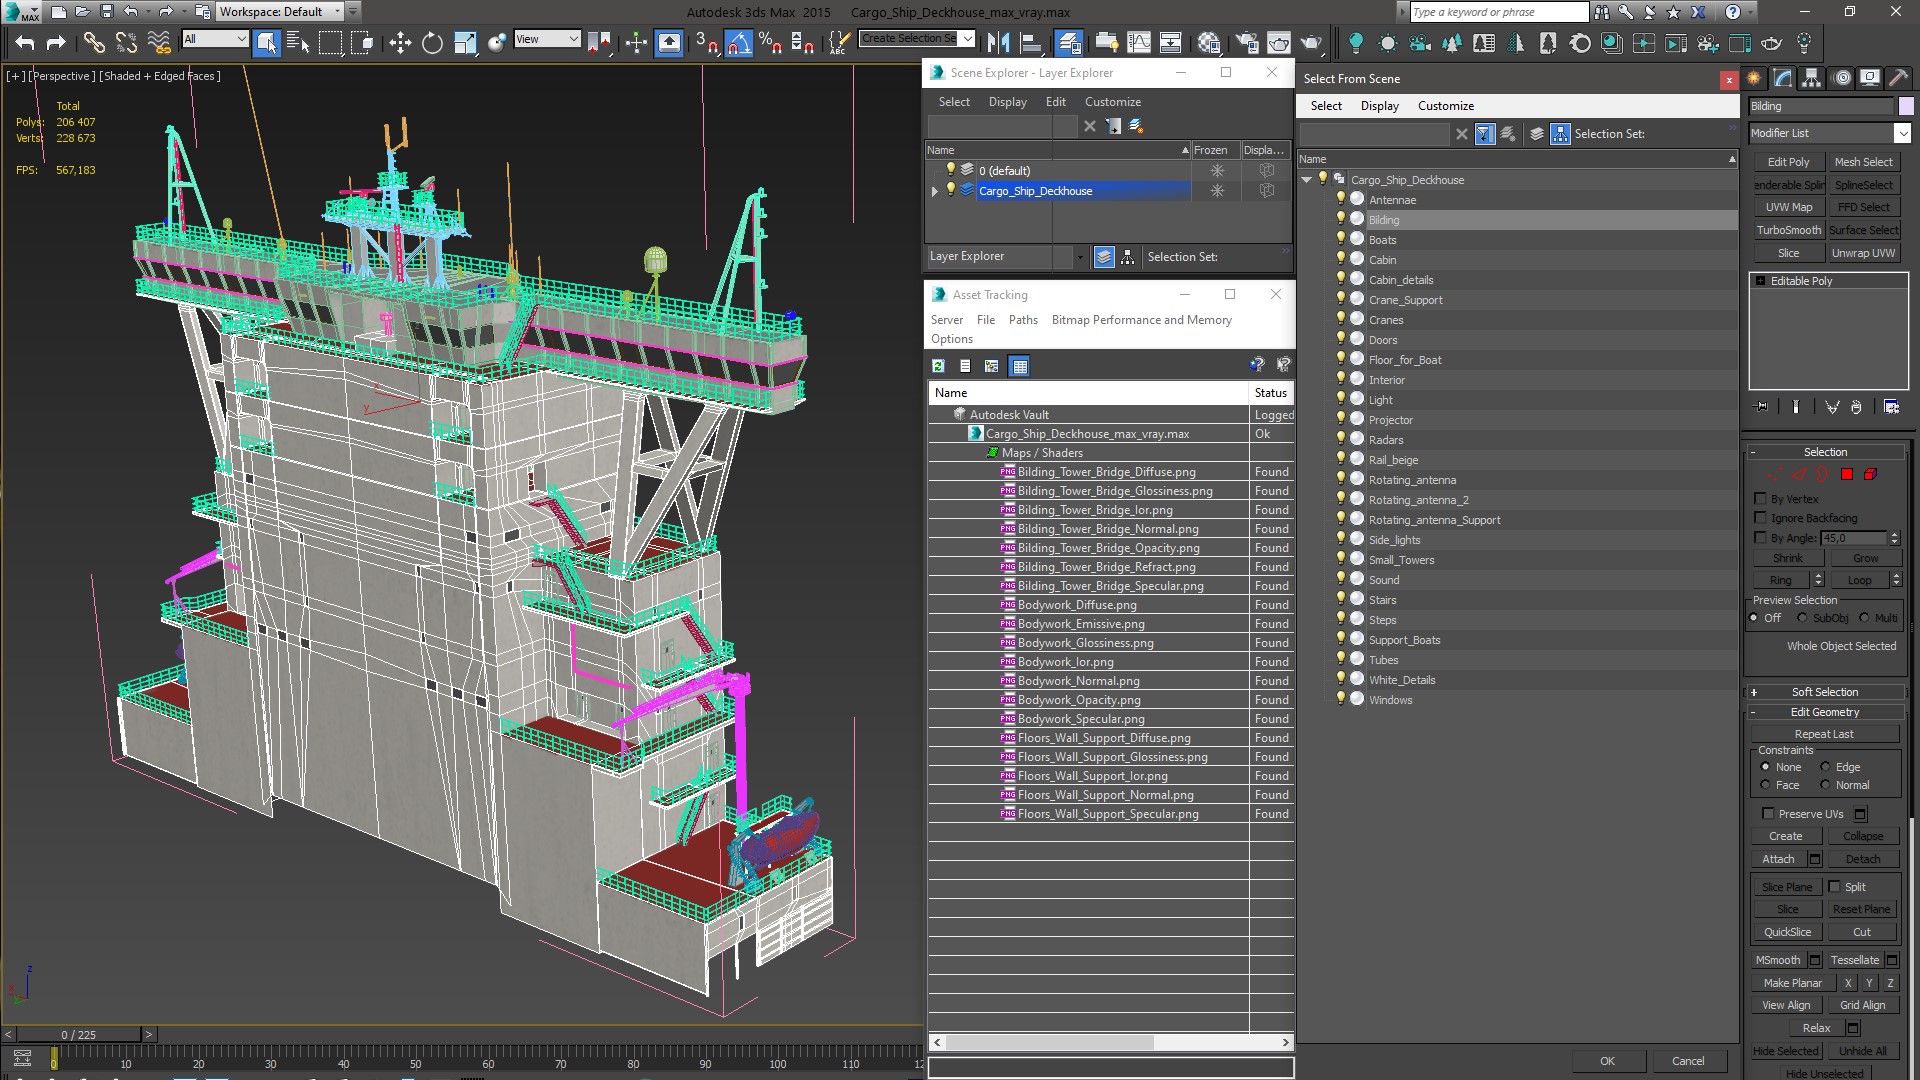Image resolution: width=1920 pixels, height=1080 pixels.
Task: Click the TurboSmooth modifier button
Action: (1788, 230)
